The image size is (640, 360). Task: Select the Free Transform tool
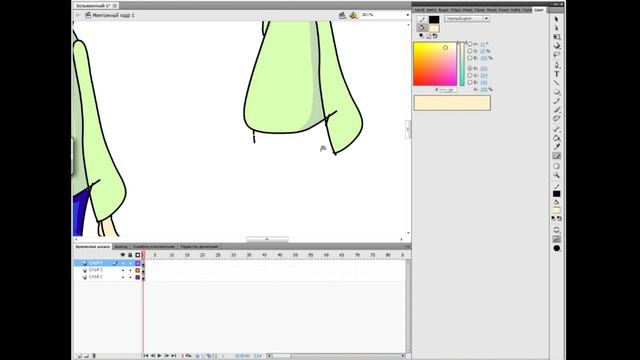click(x=556, y=37)
